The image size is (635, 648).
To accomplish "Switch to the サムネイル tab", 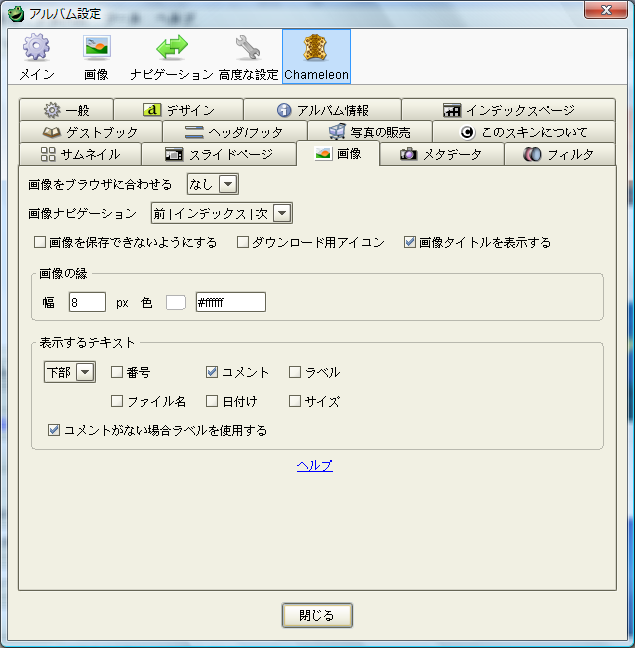I will [80, 154].
